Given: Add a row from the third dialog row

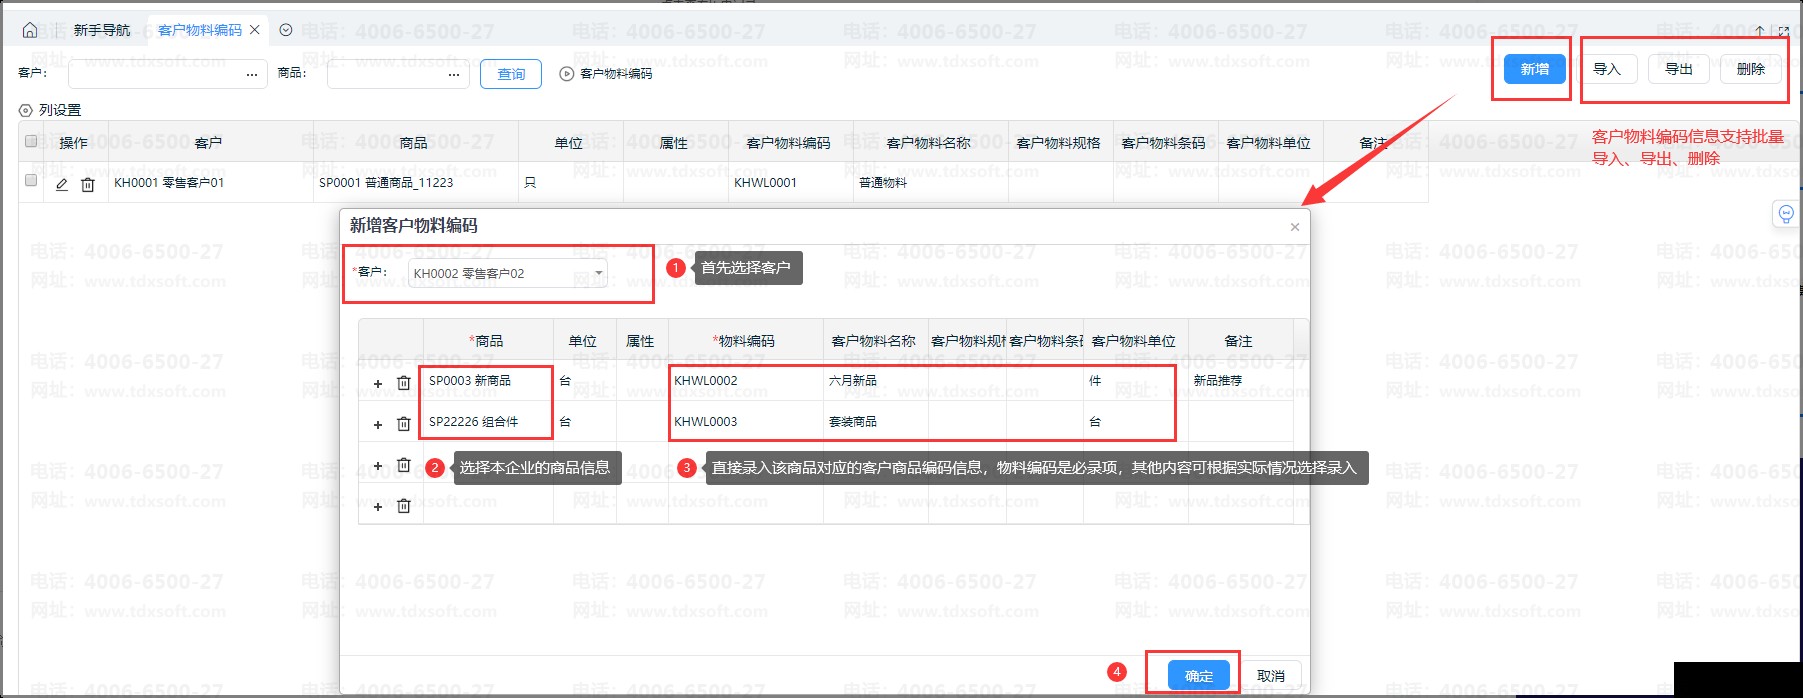Looking at the screenshot, I should (x=378, y=466).
